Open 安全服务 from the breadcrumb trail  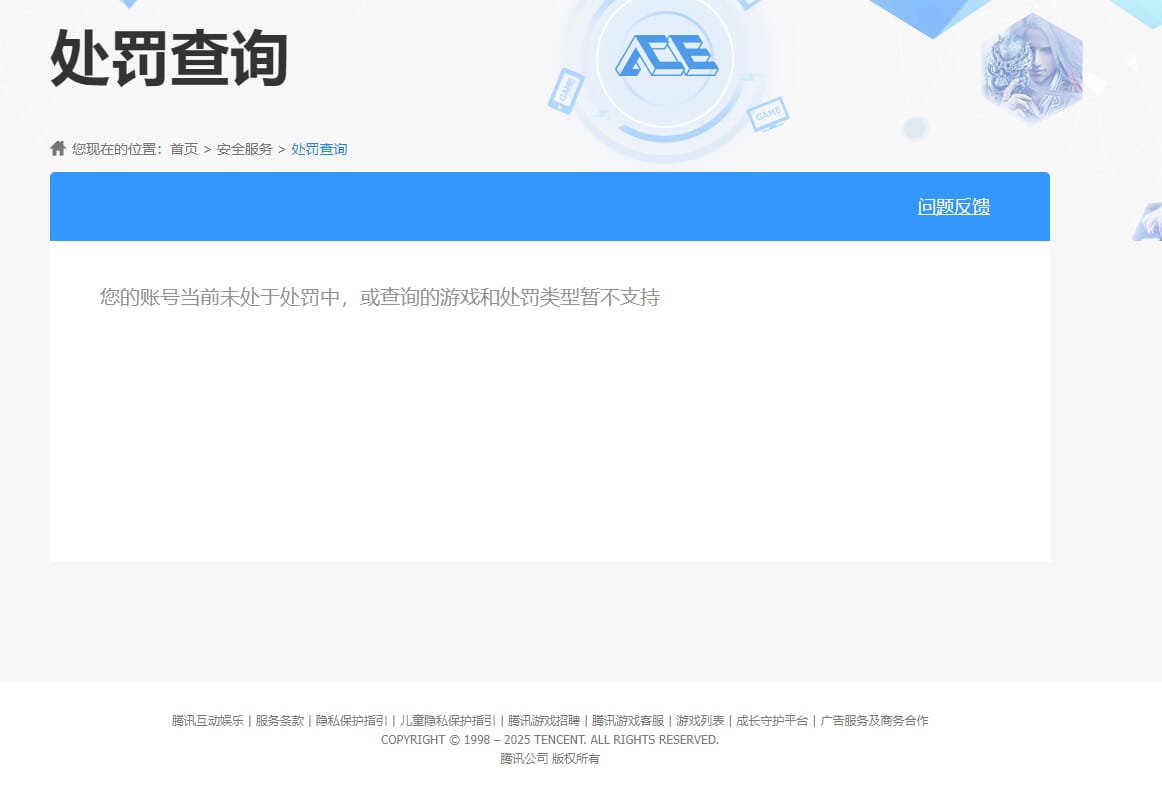pos(242,148)
